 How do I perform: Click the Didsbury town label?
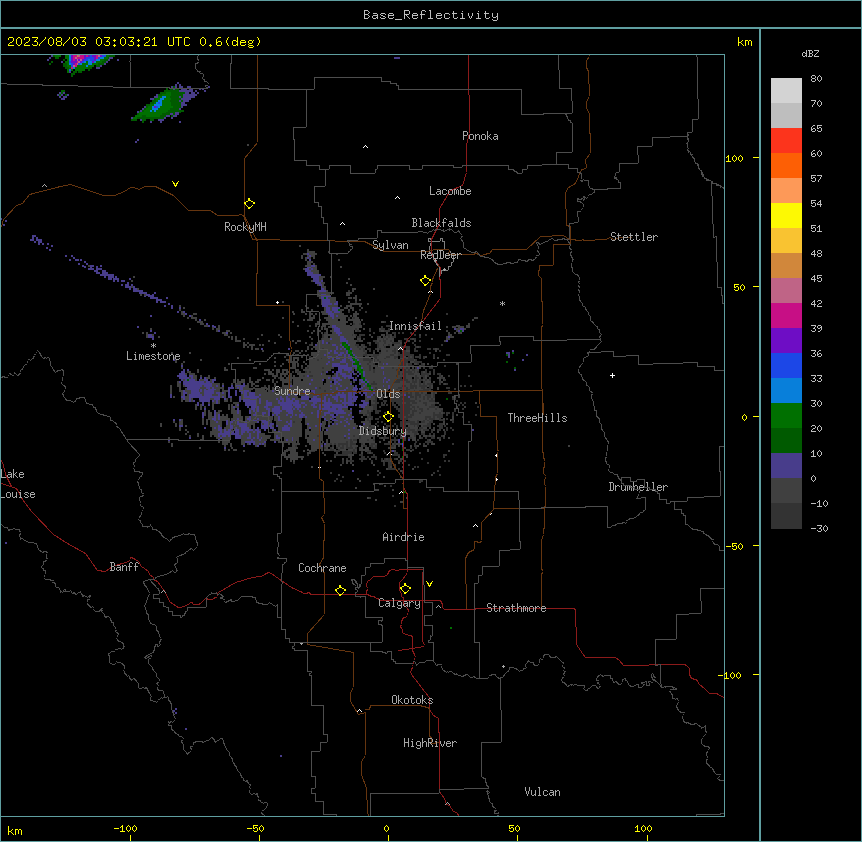(x=383, y=431)
